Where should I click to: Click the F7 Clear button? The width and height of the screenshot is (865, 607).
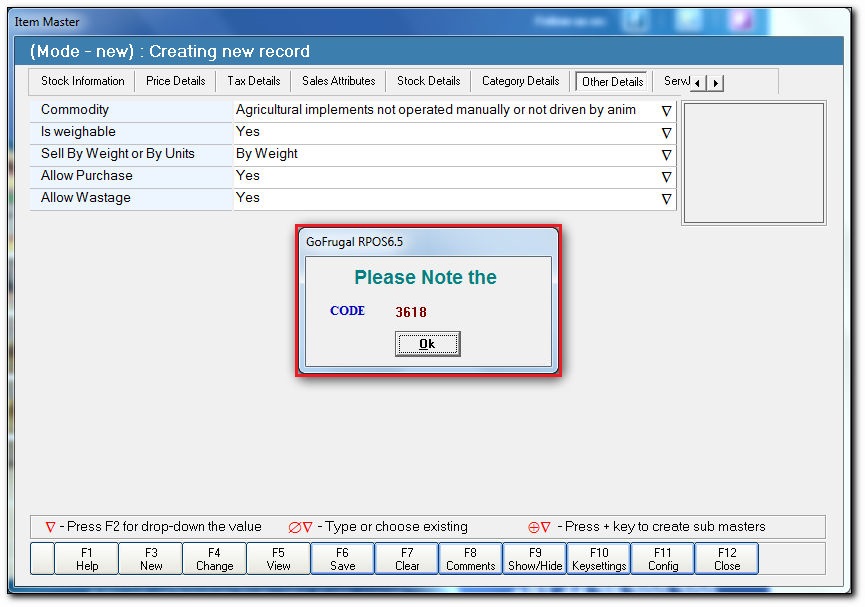pos(407,559)
